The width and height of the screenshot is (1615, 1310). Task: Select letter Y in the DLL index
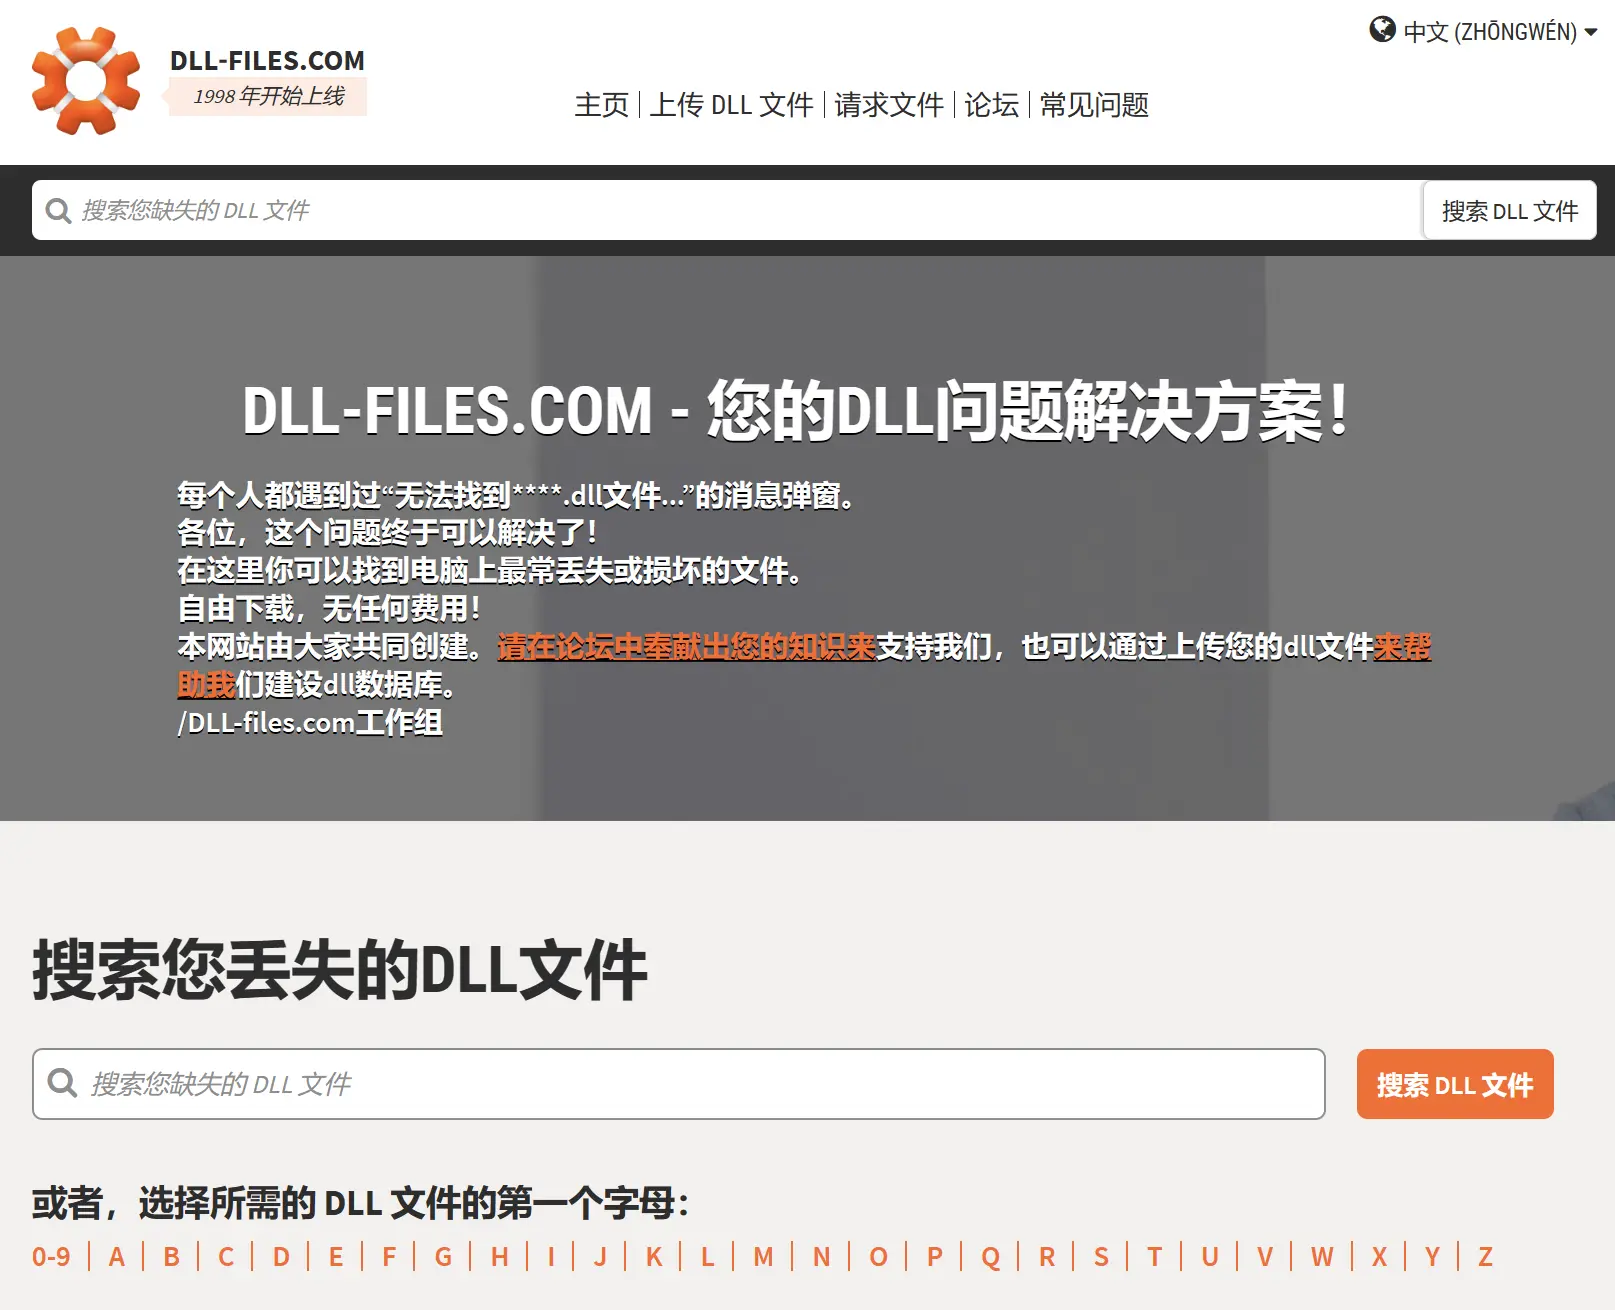pos(1432,1257)
